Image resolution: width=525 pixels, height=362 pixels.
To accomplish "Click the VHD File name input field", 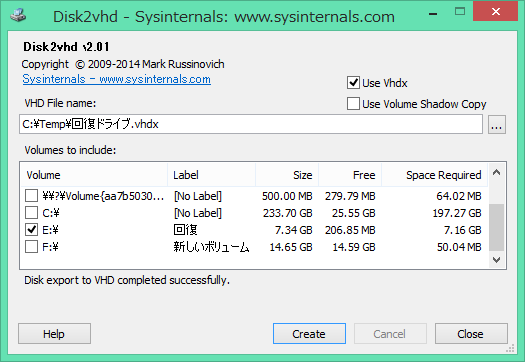I will point(251,124).
